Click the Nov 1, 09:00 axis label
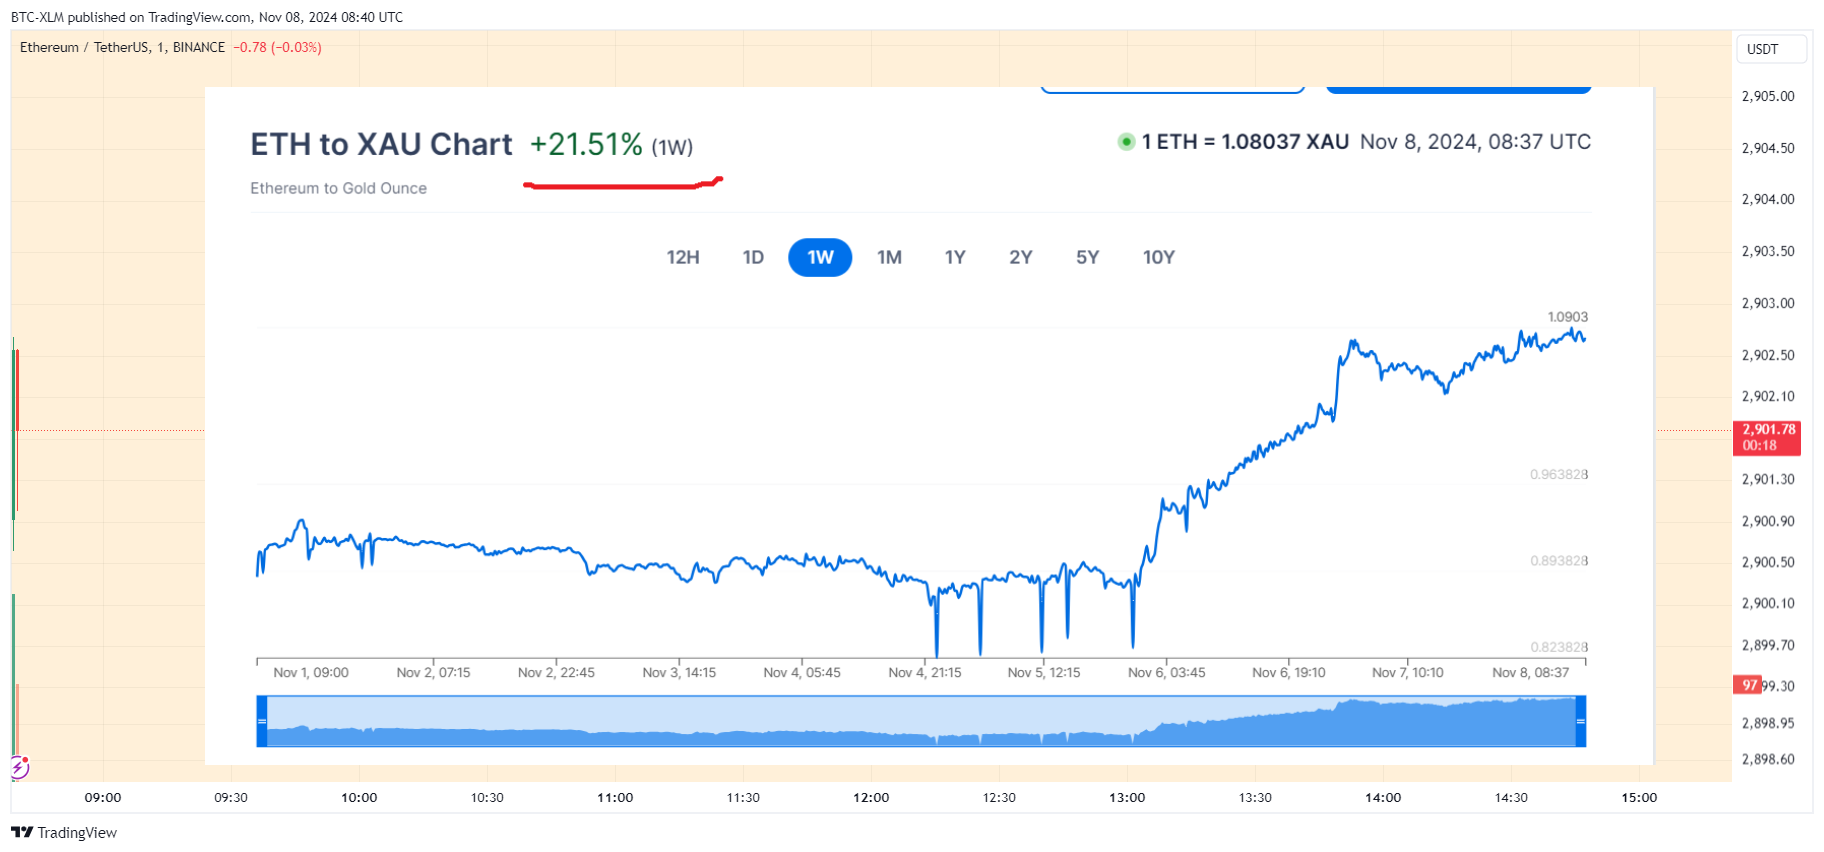Viewport: 1824px width, 852px height. tap(311, 672)
